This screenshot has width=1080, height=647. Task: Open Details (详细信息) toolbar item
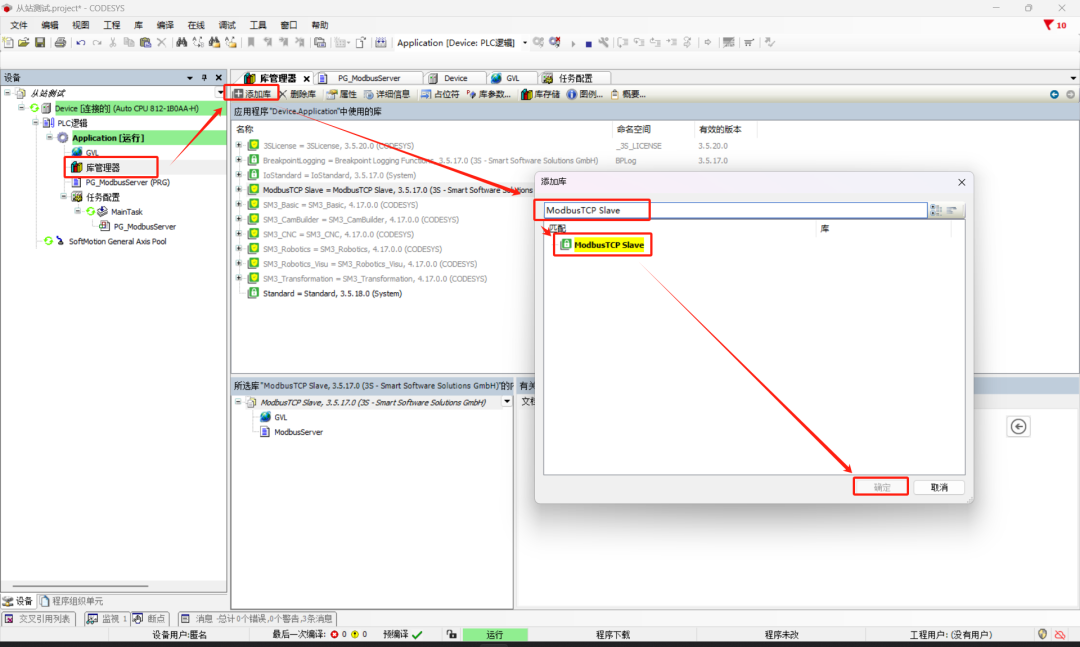(x=387, y=94)
